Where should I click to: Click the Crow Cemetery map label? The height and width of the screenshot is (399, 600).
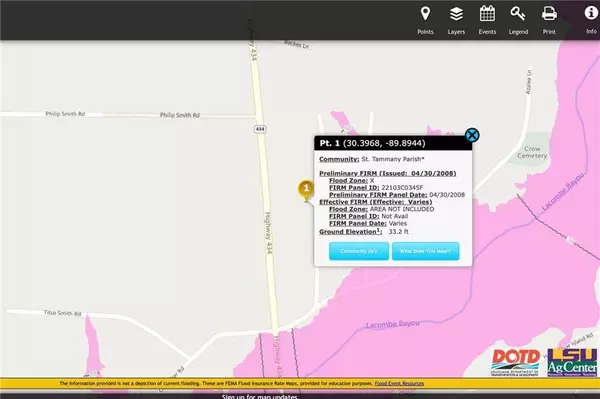point(532,152)
